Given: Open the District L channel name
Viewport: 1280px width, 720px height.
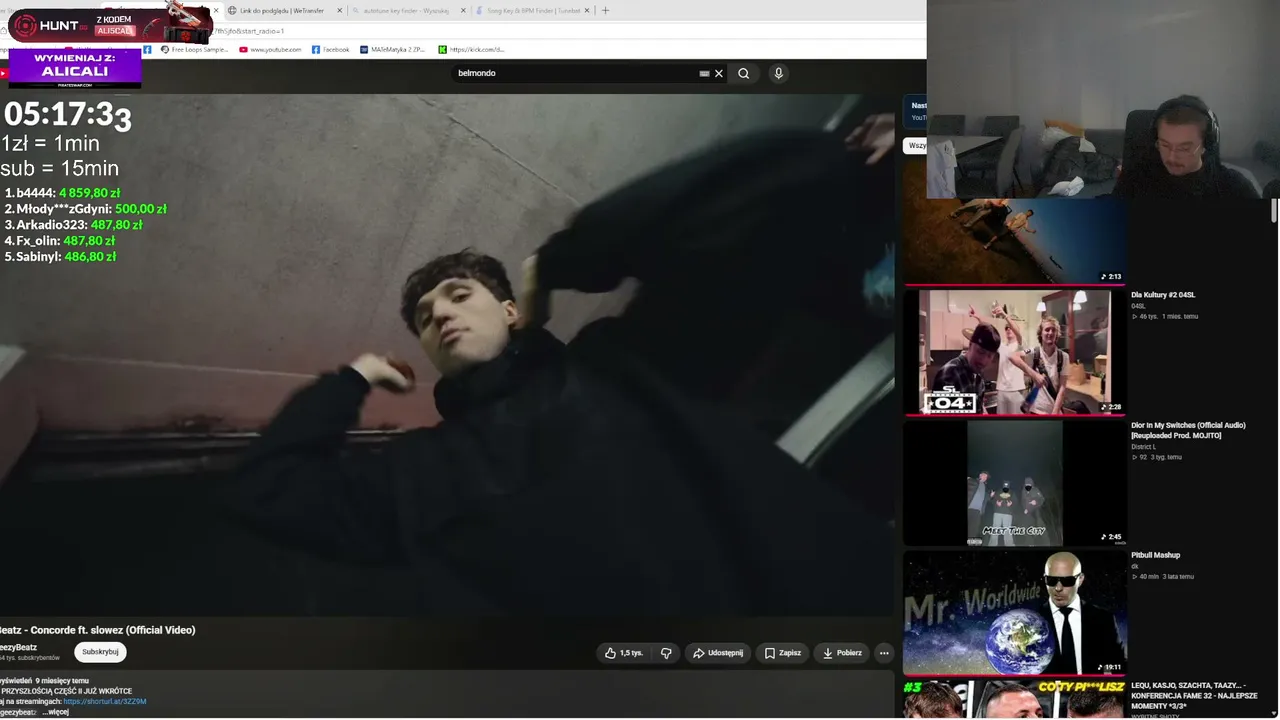Looking at the screenshot, I should [x=1143, y=447].
